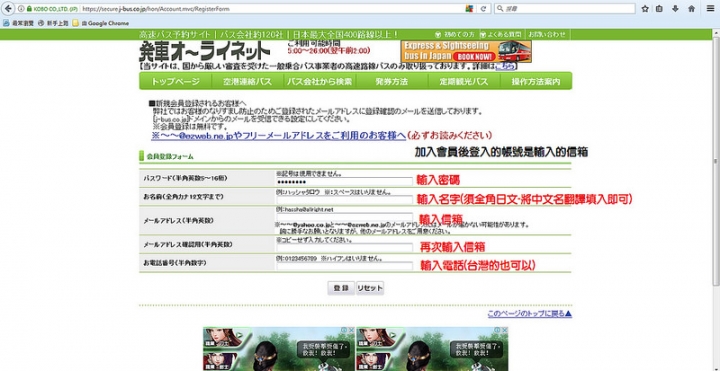Open the 操作方法案内 menu tab
Image resolution: width=720 pixels, height=371 pixels.
pyautogui.click(x=536, y=82)
